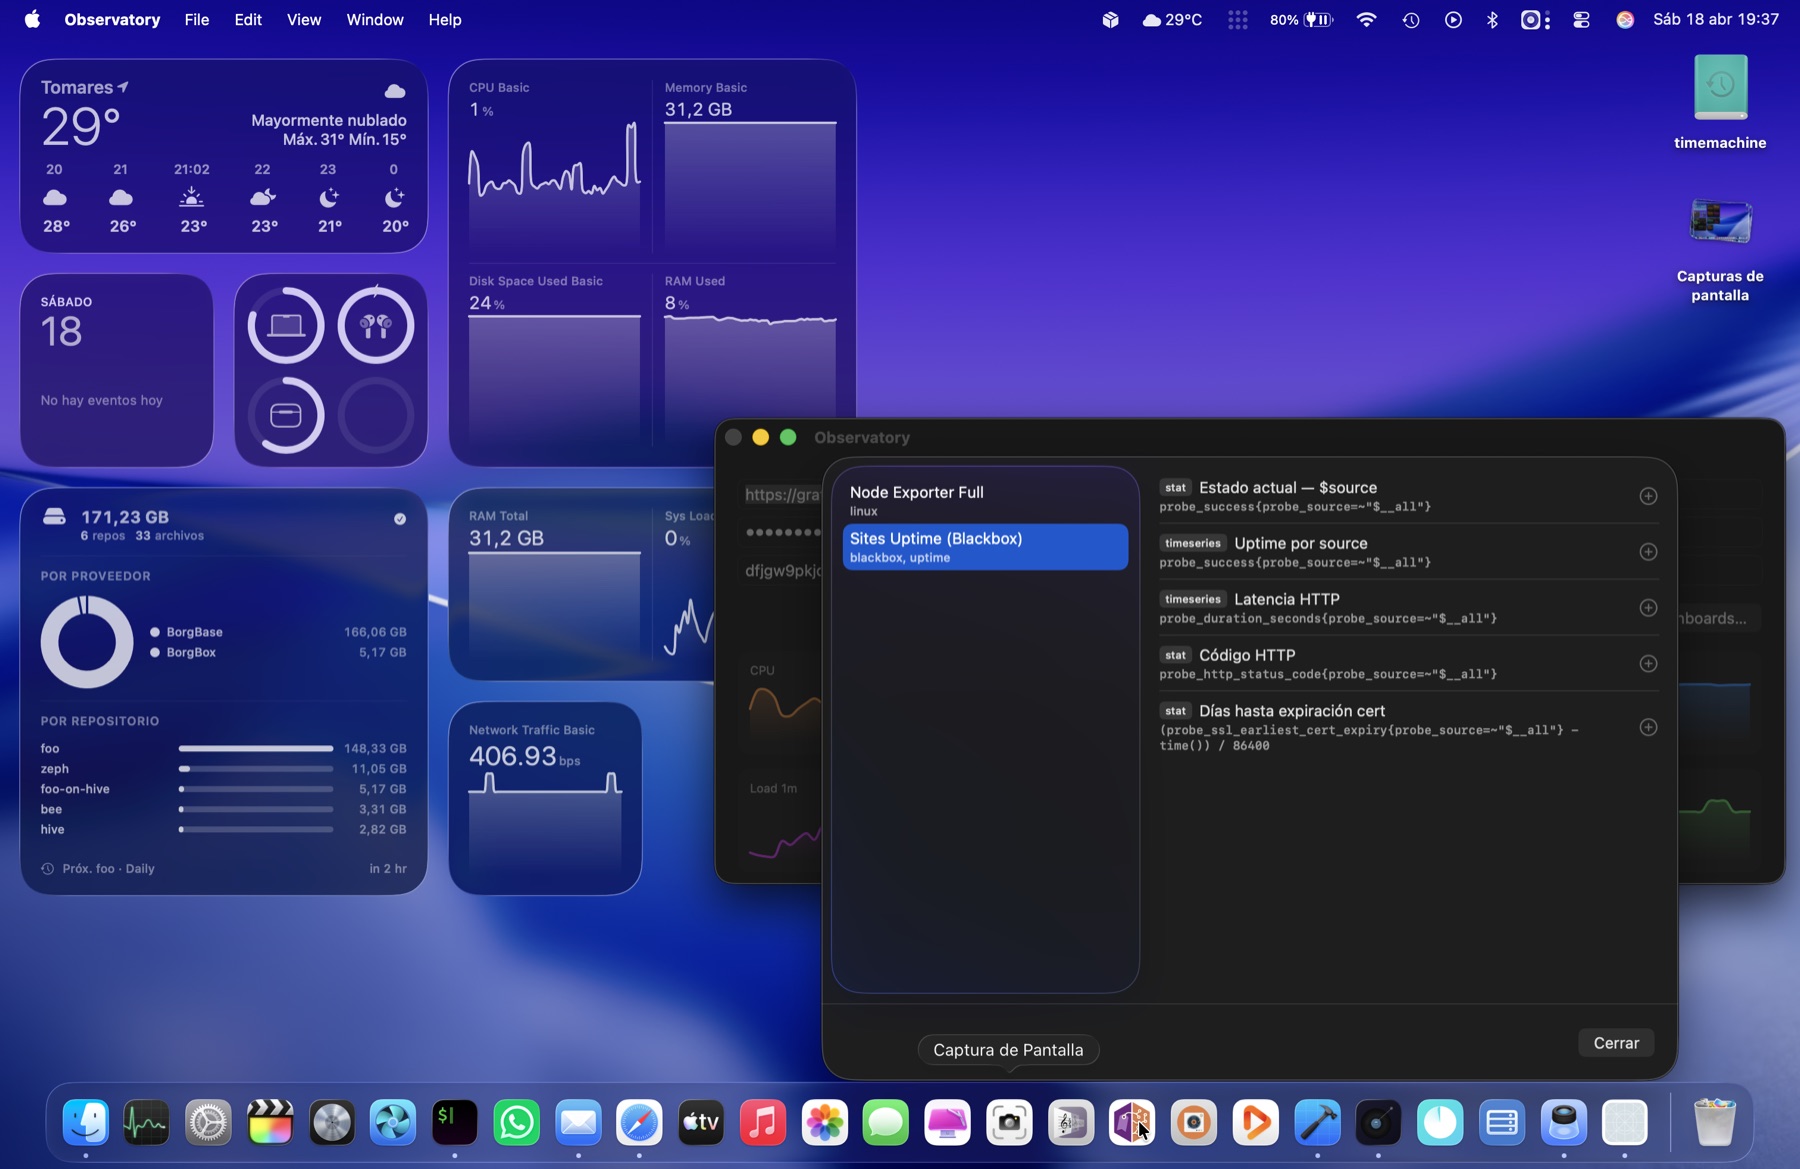Toggle the checkmark on the backups widget
This screenshot has width=1800, height=1169.
point(399,519)
